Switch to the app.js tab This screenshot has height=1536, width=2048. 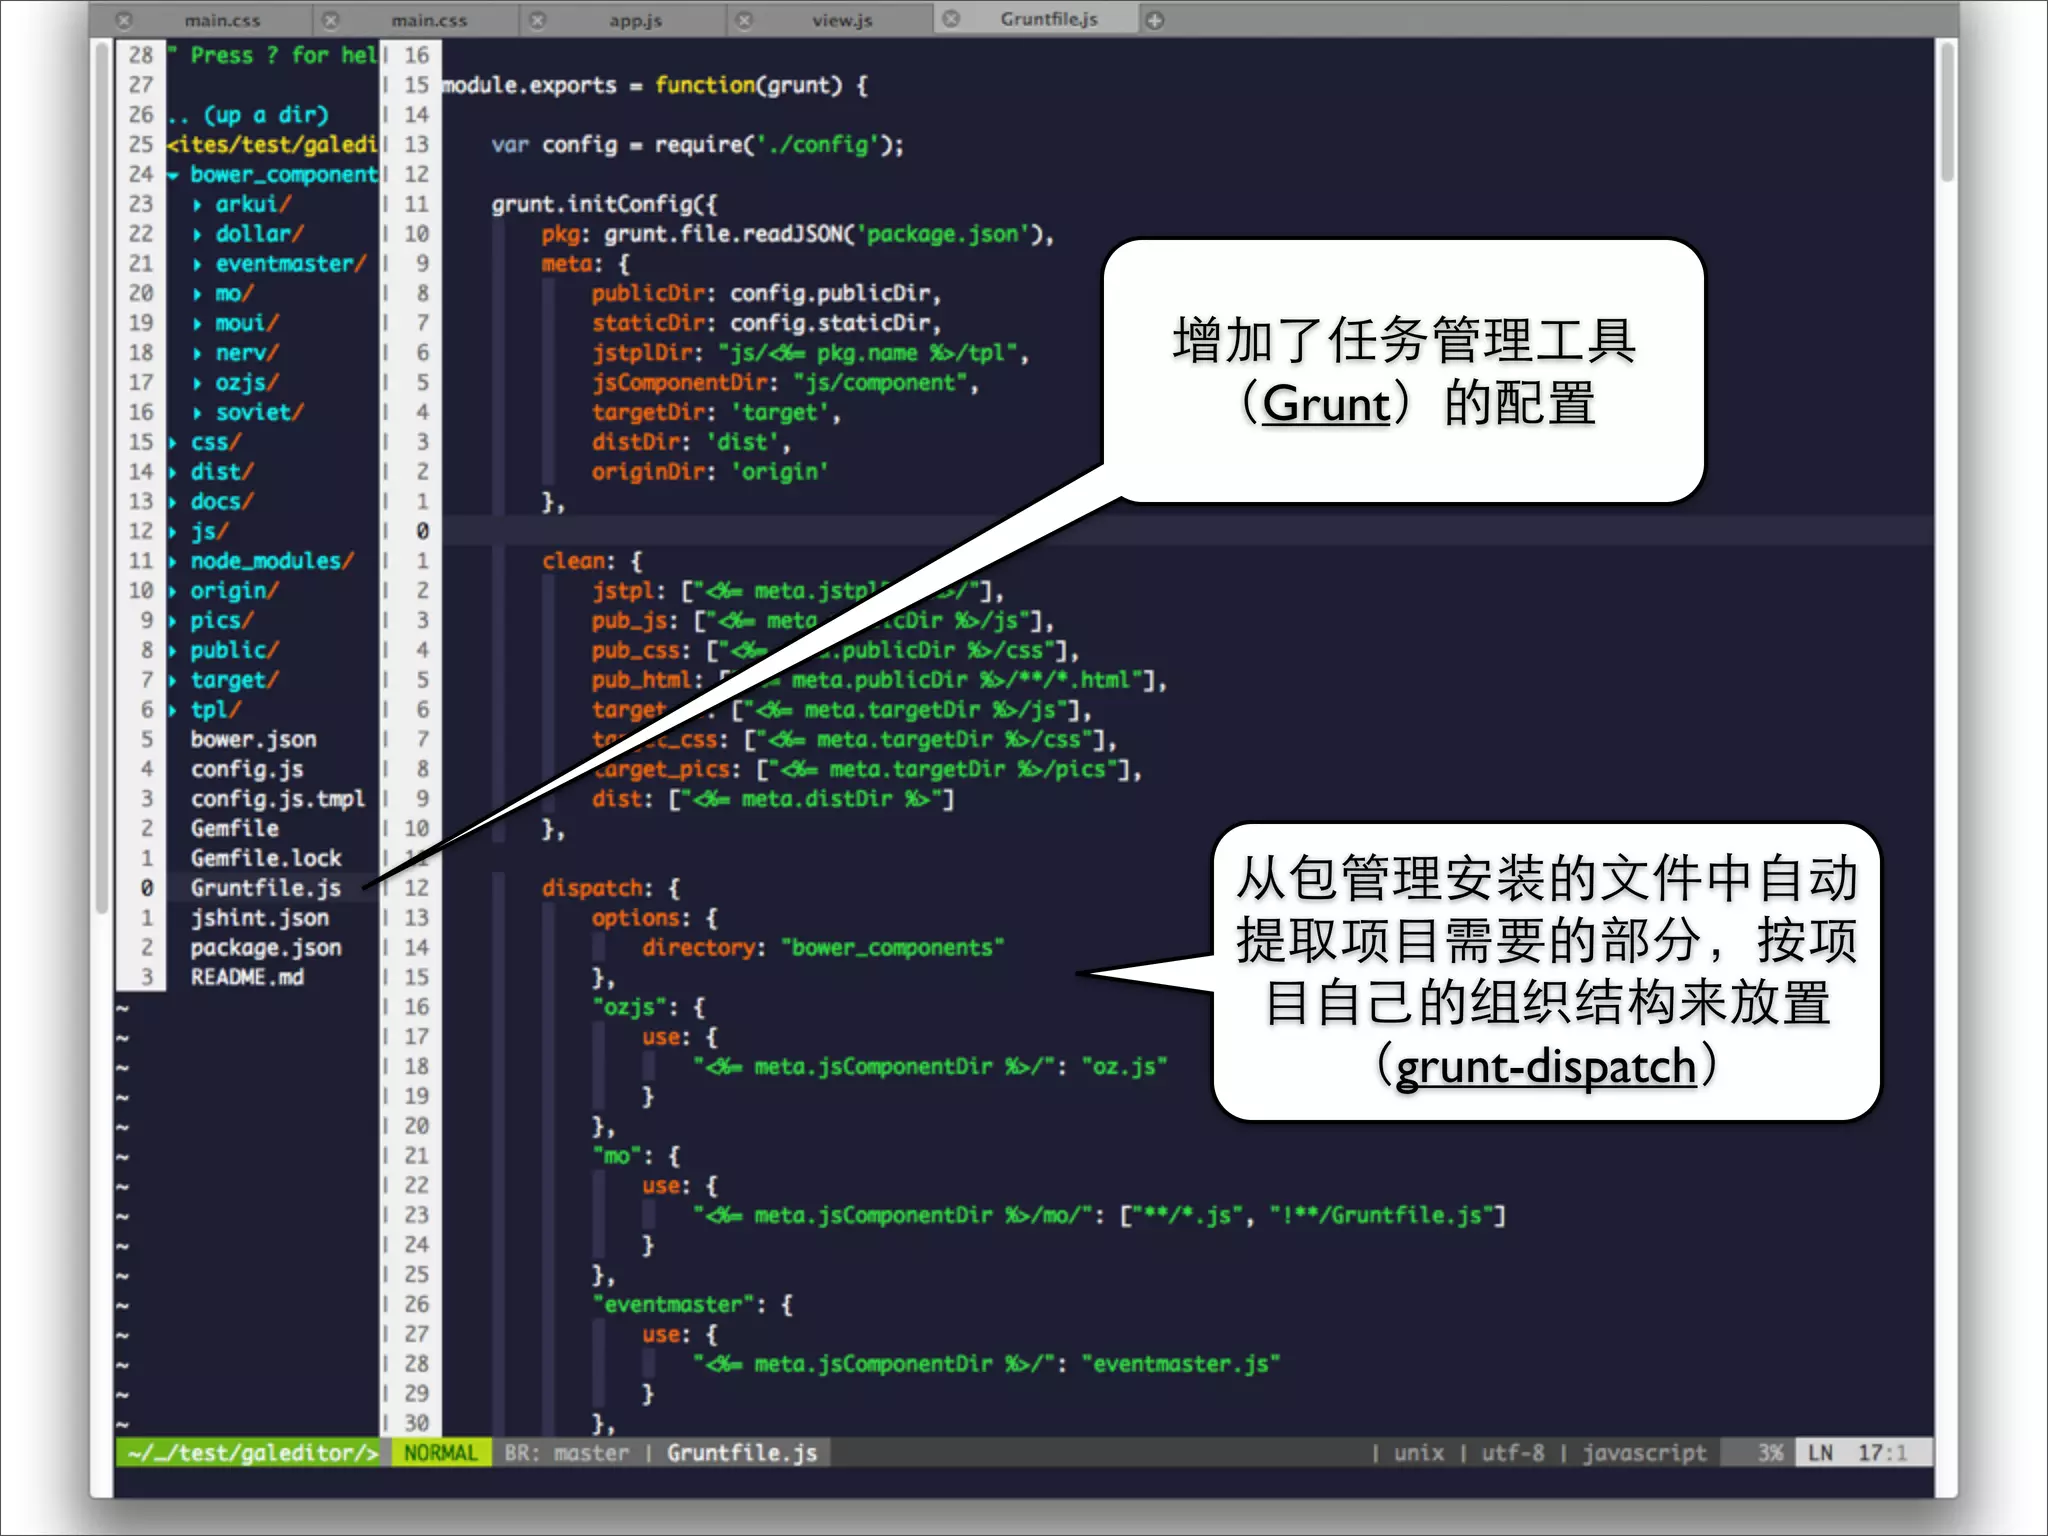pos(635,20)
